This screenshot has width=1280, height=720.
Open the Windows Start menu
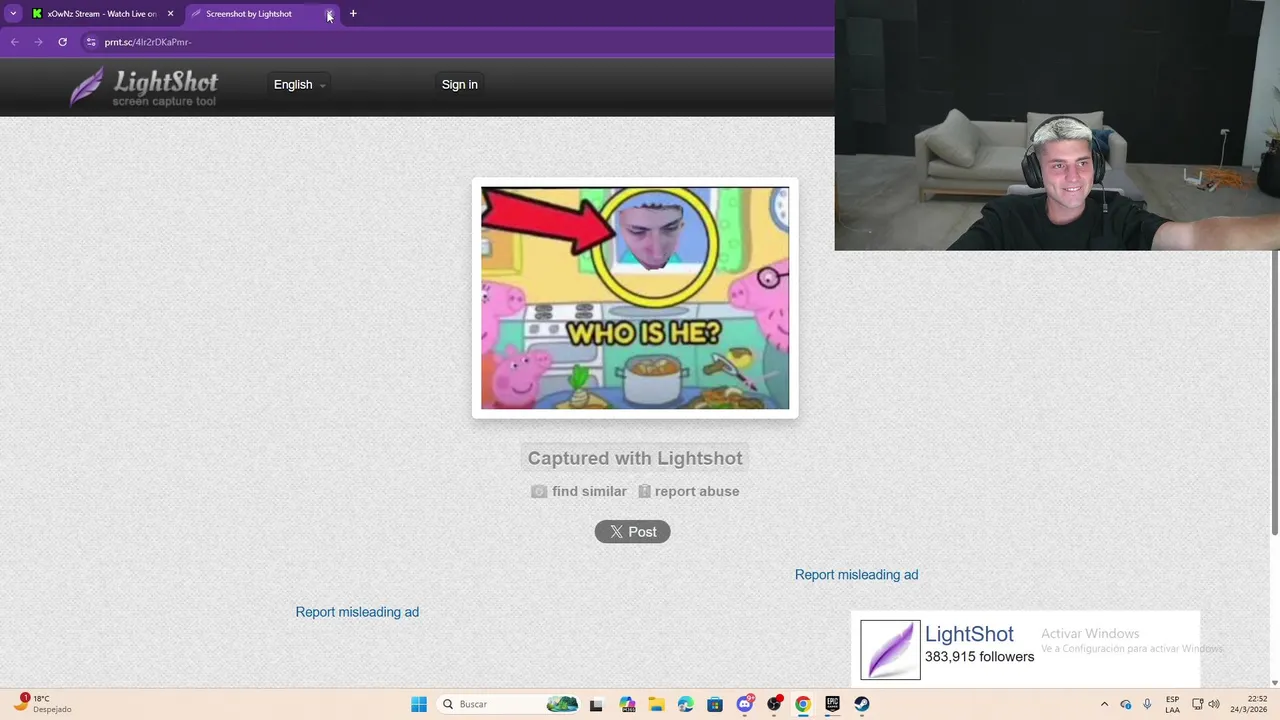tap(419, 704)
